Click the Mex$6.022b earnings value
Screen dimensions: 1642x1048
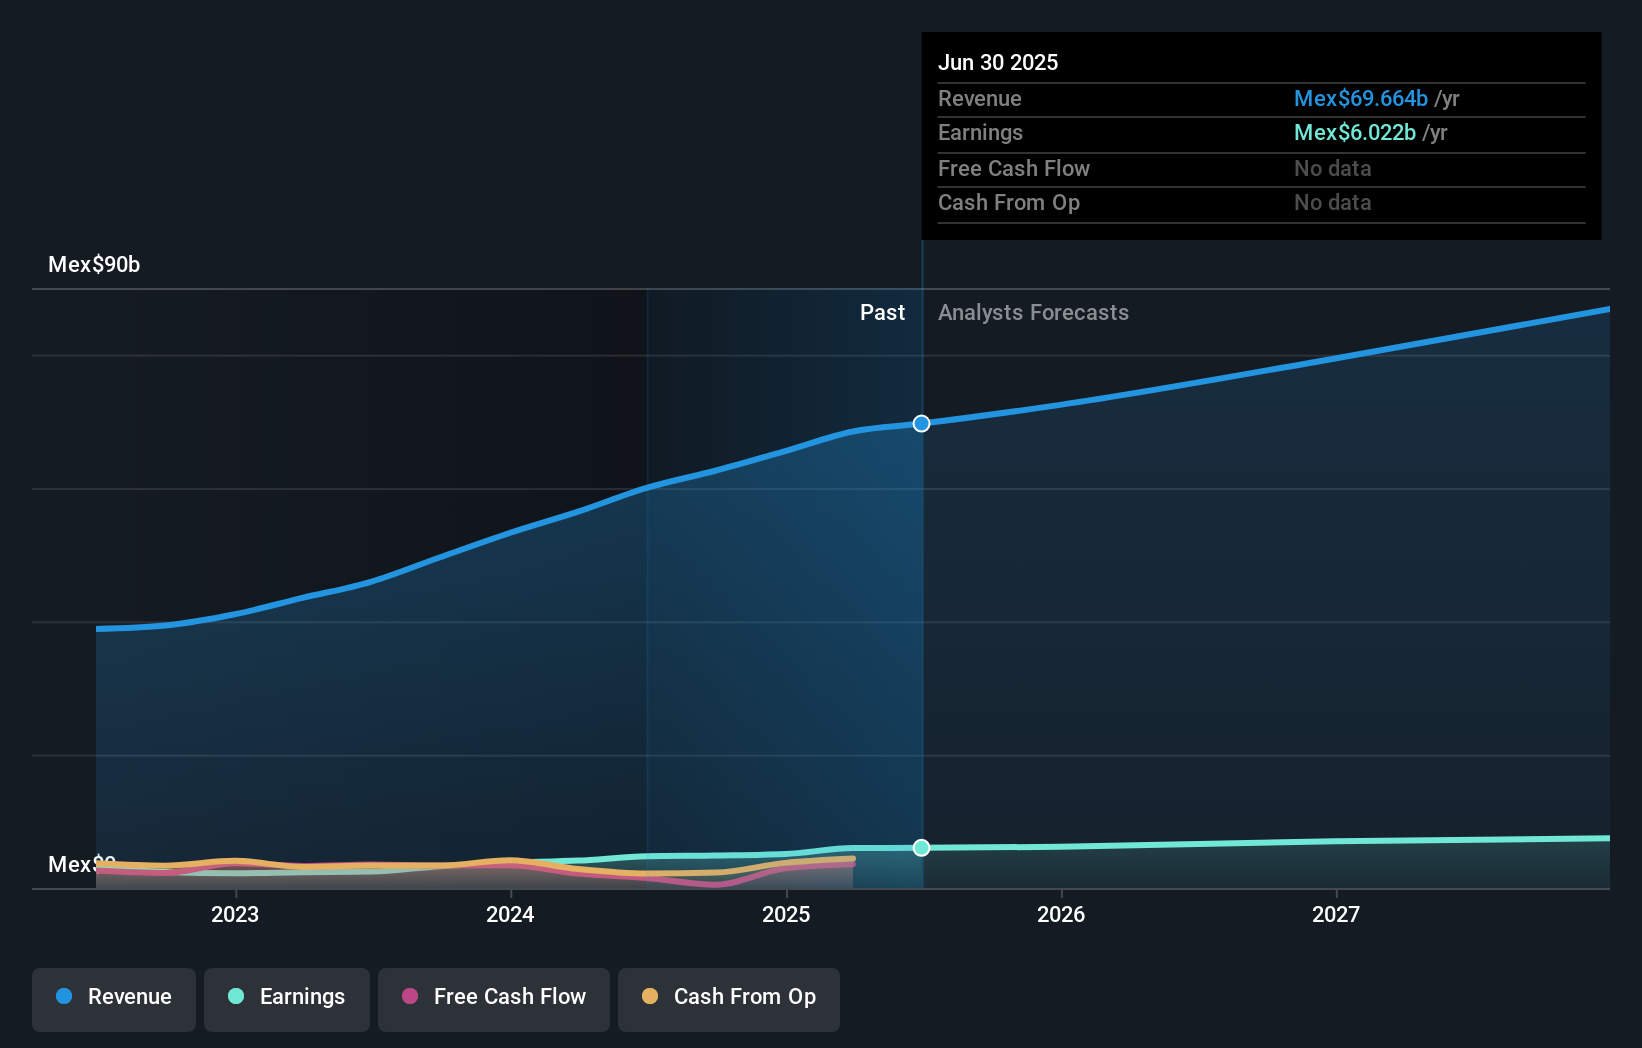(1355, 133)
